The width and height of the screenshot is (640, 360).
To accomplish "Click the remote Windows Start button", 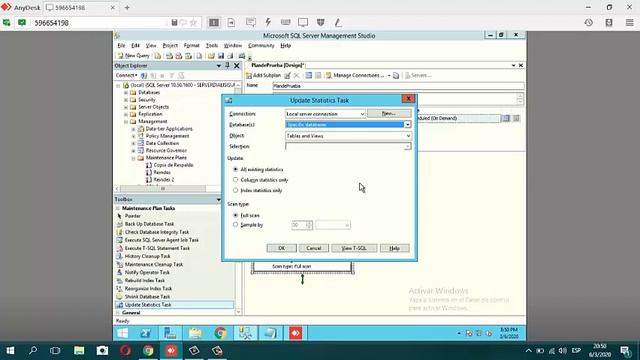I will 122,333.
